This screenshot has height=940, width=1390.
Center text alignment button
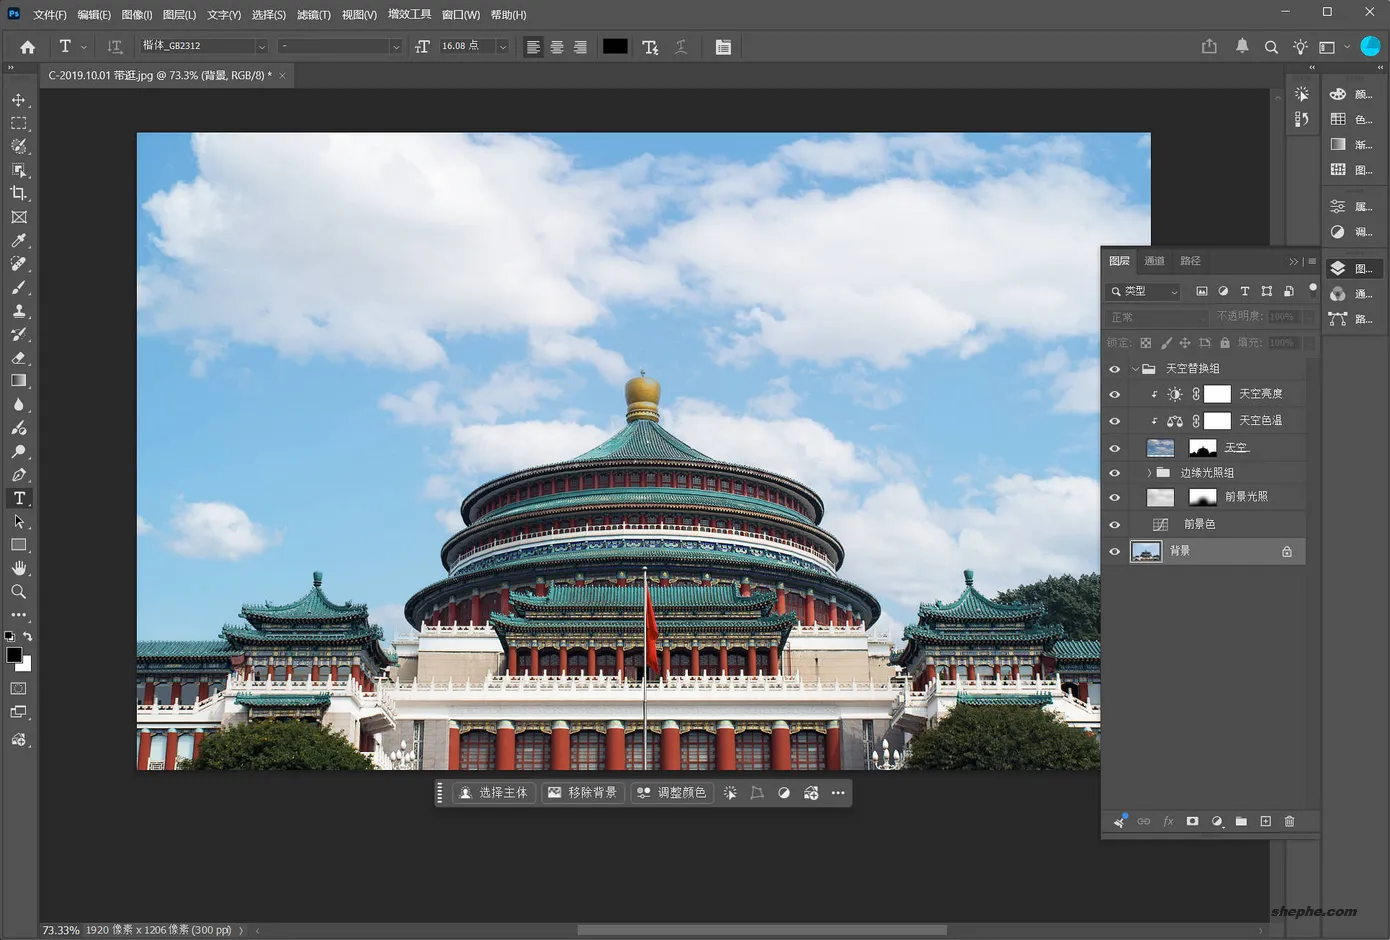coord(557,47)
